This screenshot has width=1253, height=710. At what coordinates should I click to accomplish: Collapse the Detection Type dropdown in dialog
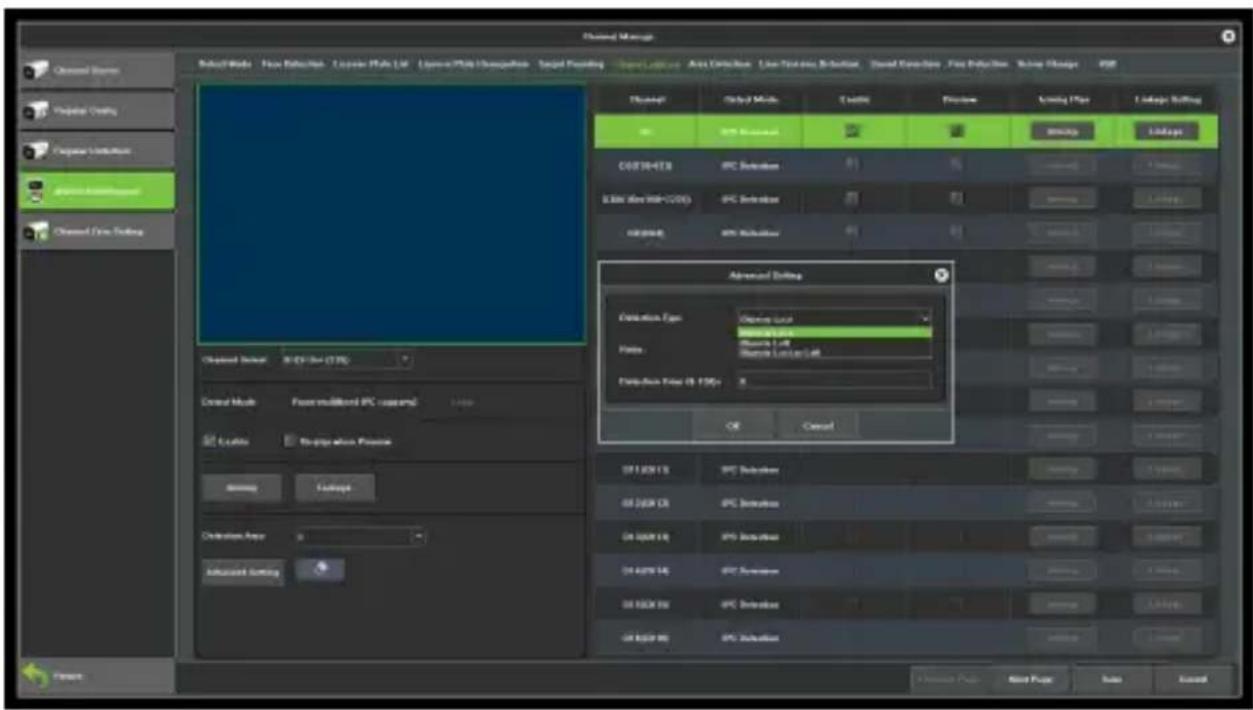tap(924, 318)
